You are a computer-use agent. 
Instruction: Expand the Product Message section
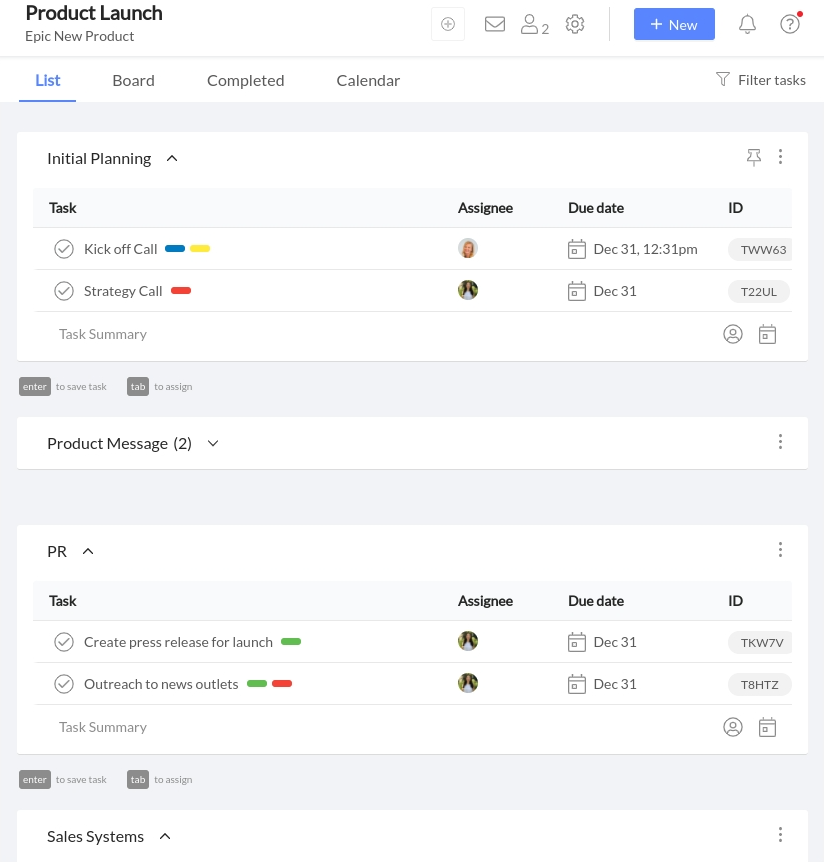click(212, 443)
